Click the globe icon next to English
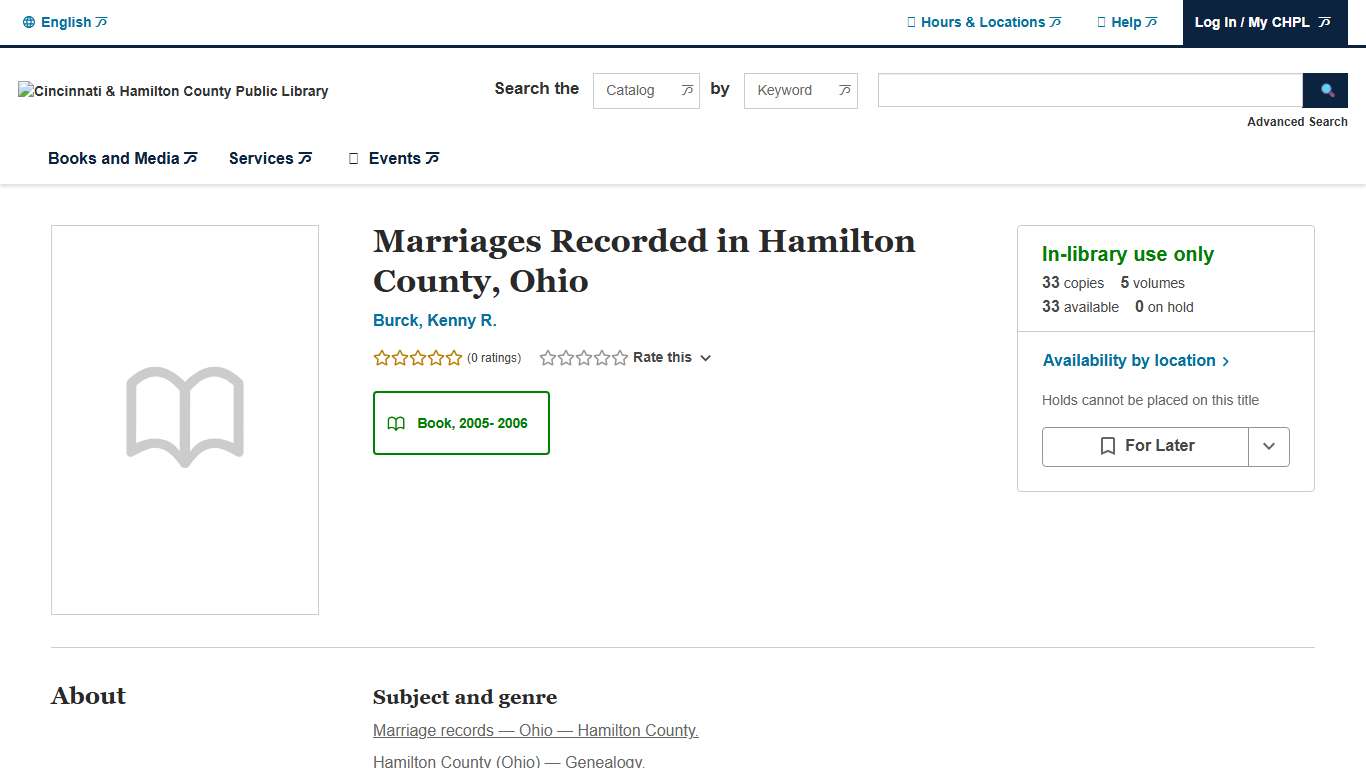This screenshot has width=1366, height=768. click(28, 21)
